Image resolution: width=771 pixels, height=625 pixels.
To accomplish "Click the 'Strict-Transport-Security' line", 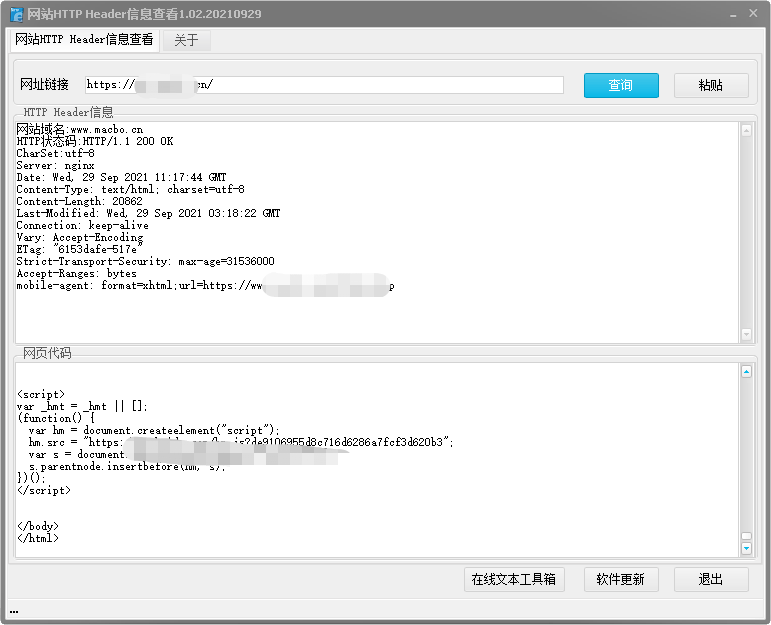I will coord(146,262).
